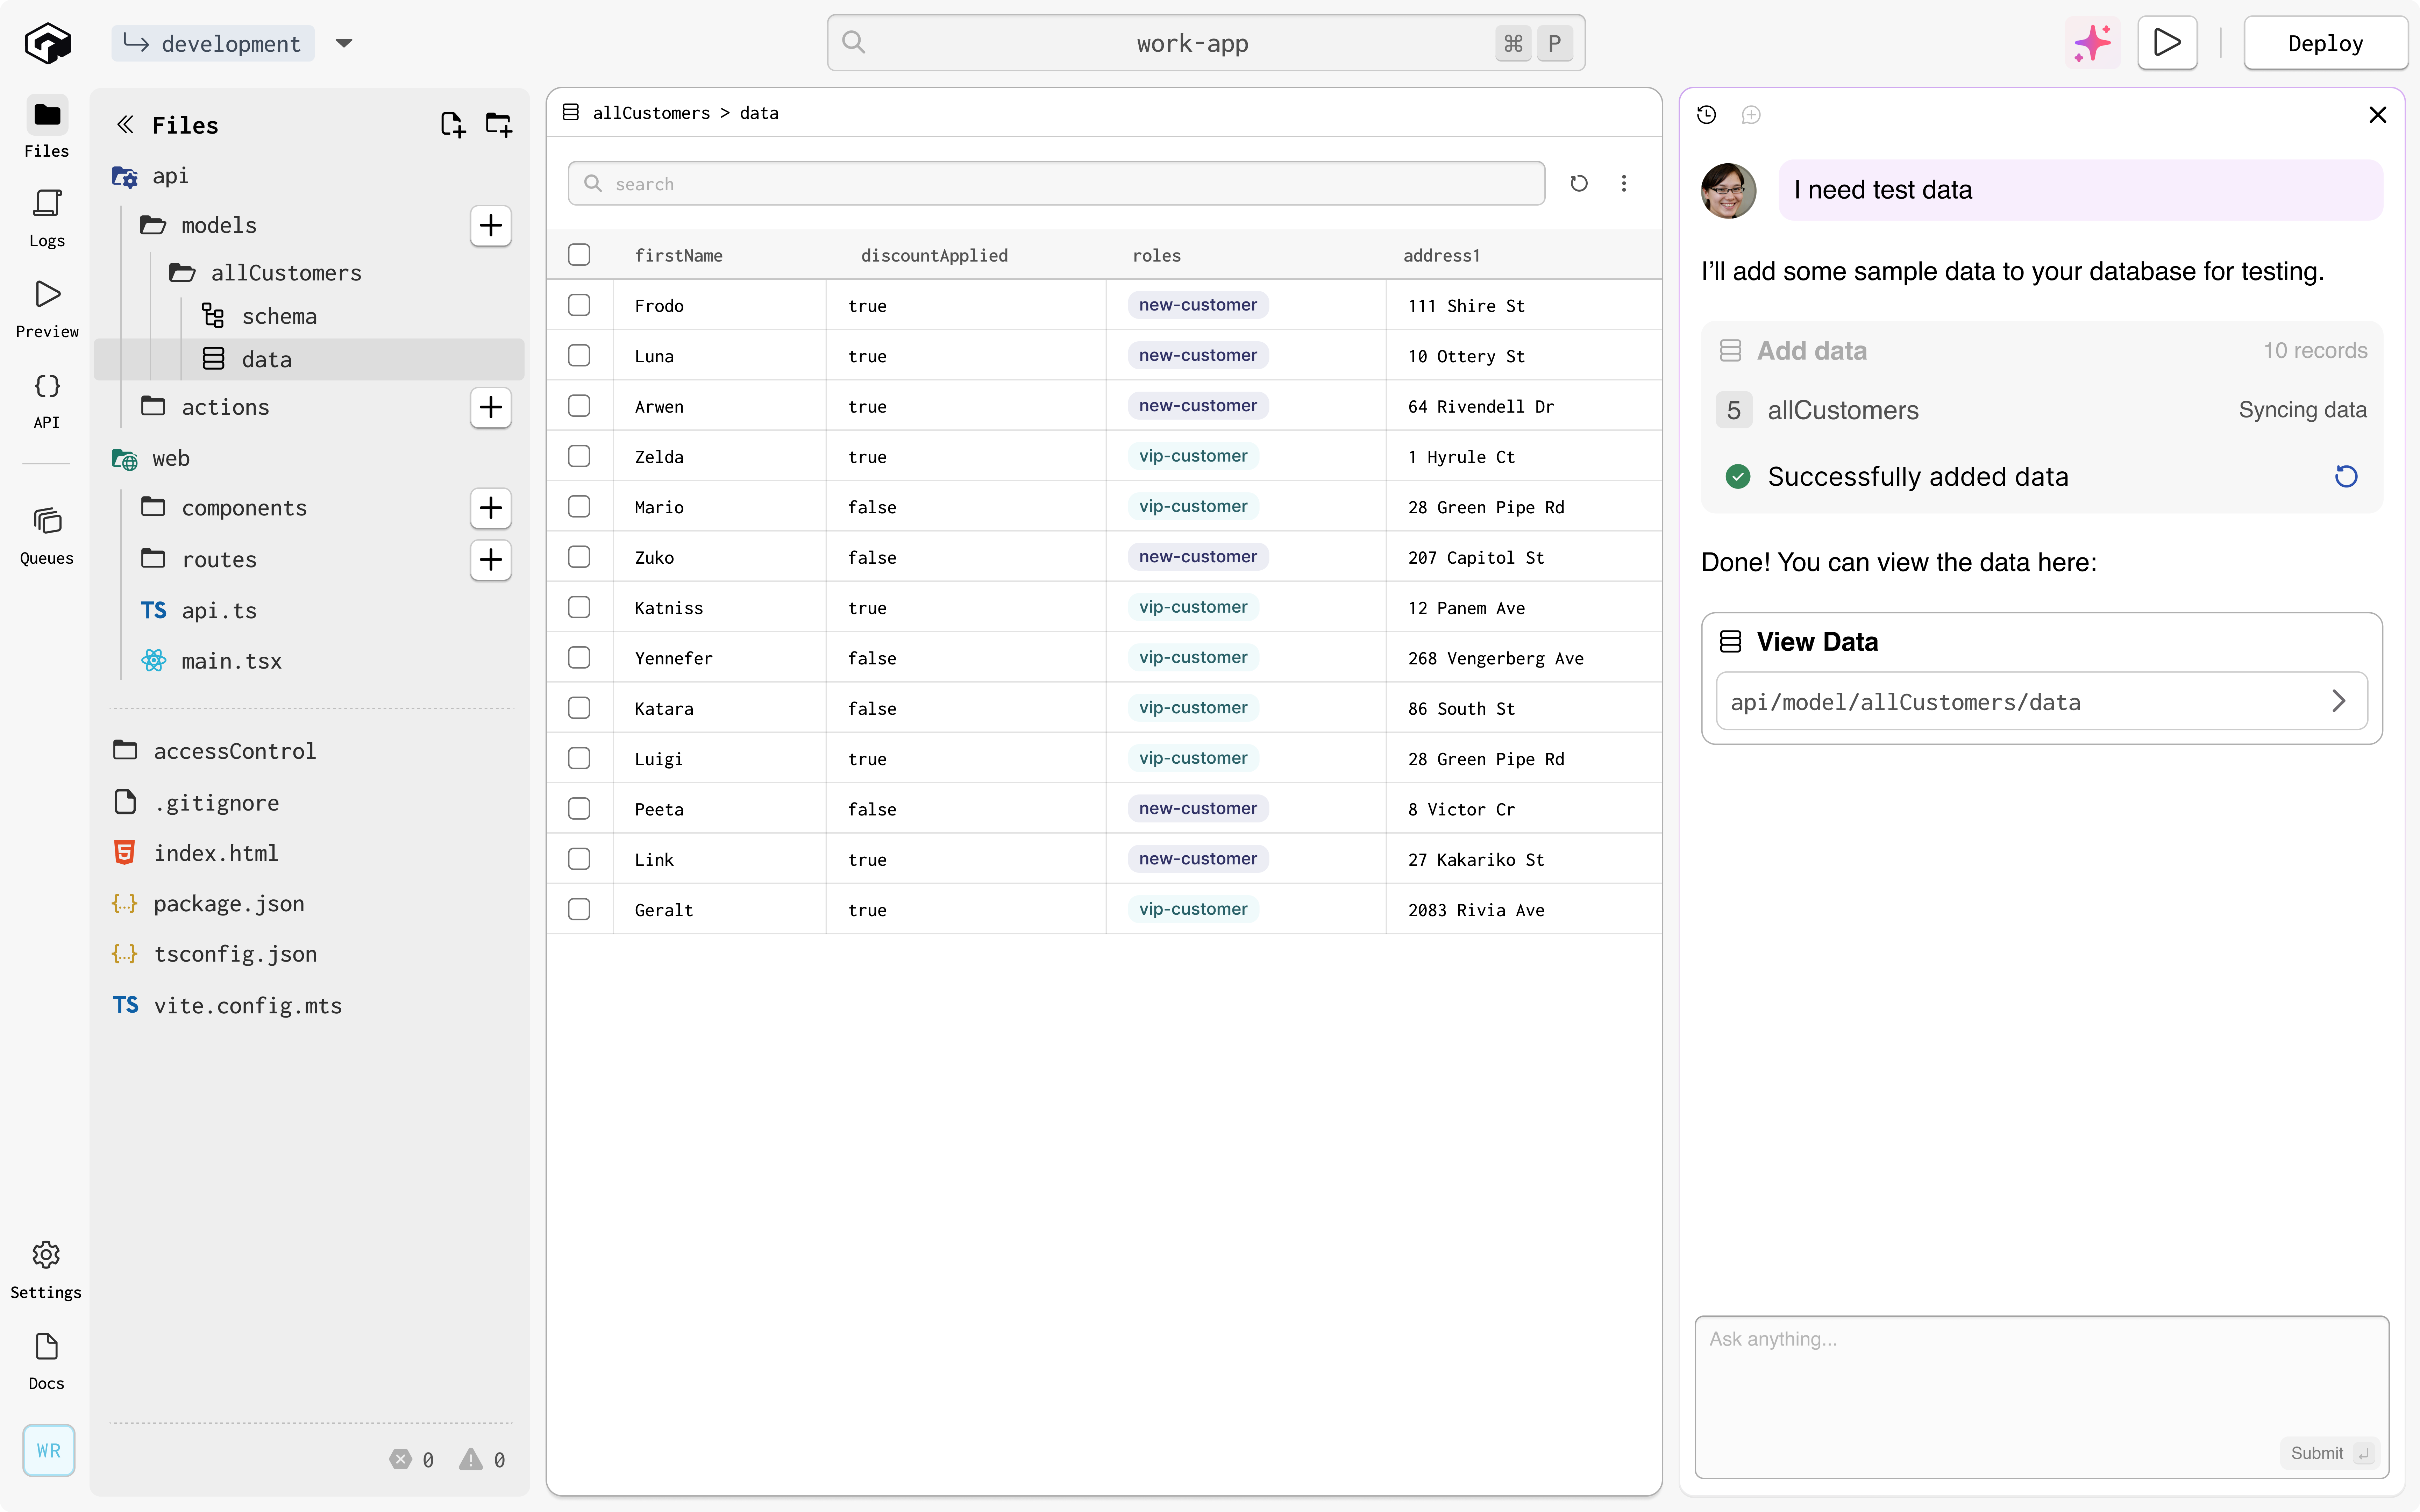2420x1512 pixels.
Task: Open the development environment dropdown arrow
Action: (344, 43)
